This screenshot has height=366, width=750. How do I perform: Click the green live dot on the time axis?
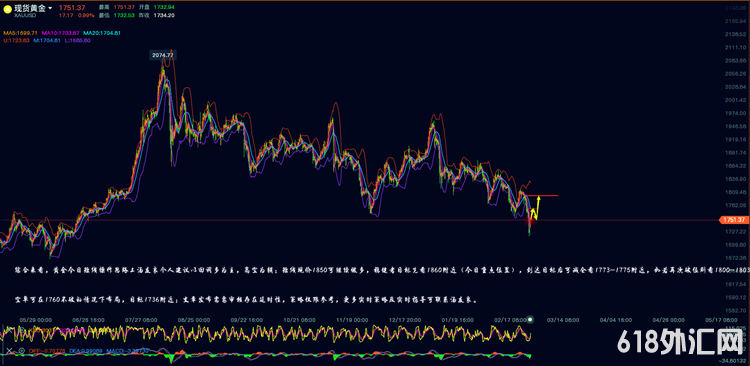point(530,319)
